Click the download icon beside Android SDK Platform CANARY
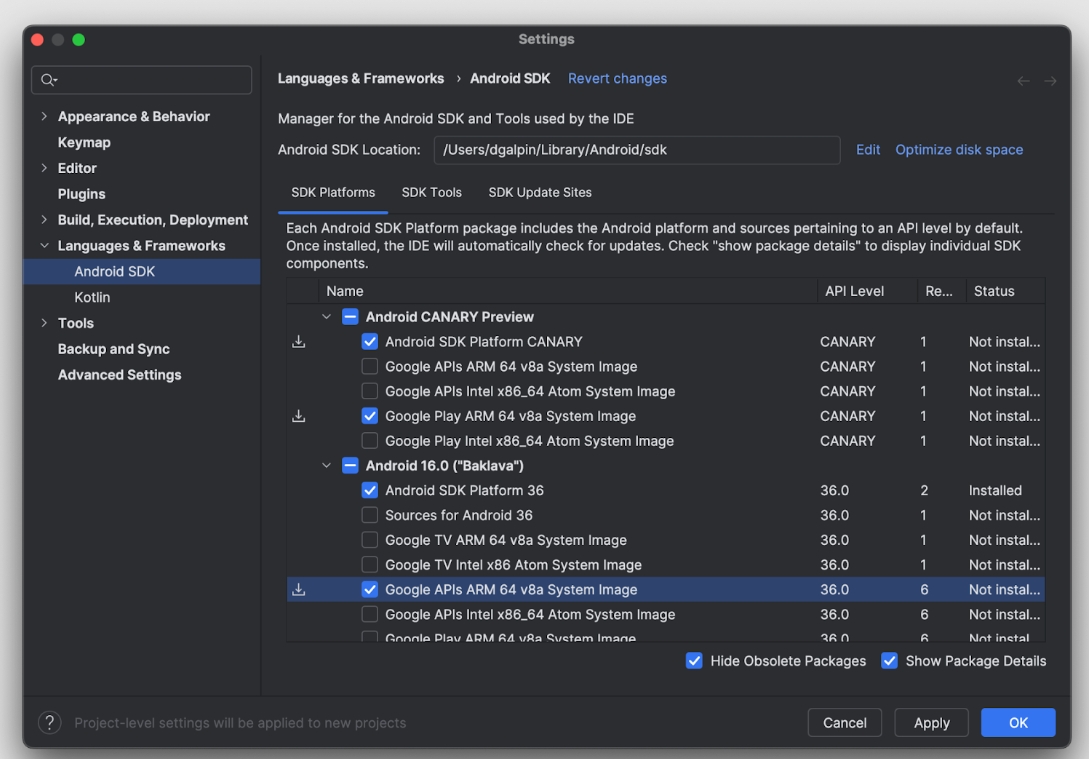 coord(299,342)
